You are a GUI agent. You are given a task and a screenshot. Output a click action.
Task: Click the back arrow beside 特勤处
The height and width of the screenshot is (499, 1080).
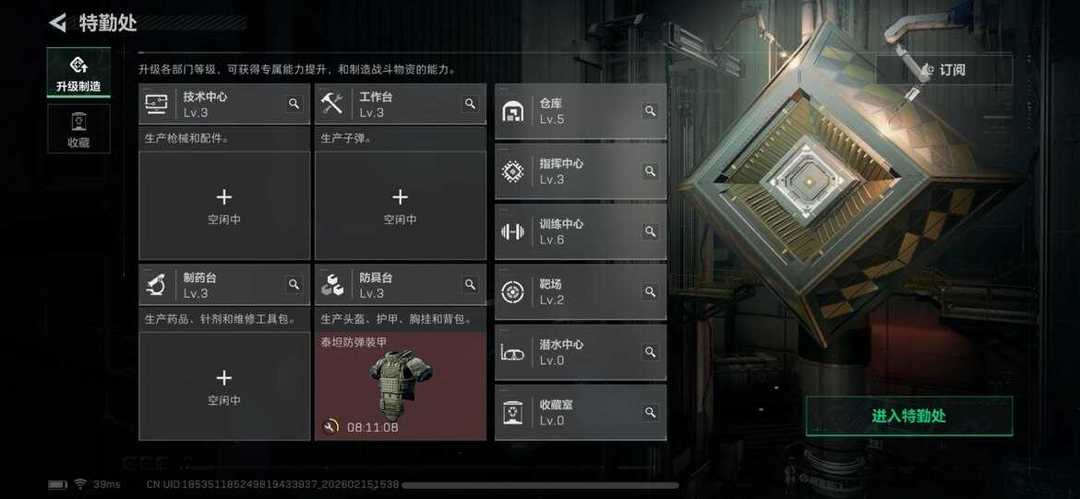(58, 23)
